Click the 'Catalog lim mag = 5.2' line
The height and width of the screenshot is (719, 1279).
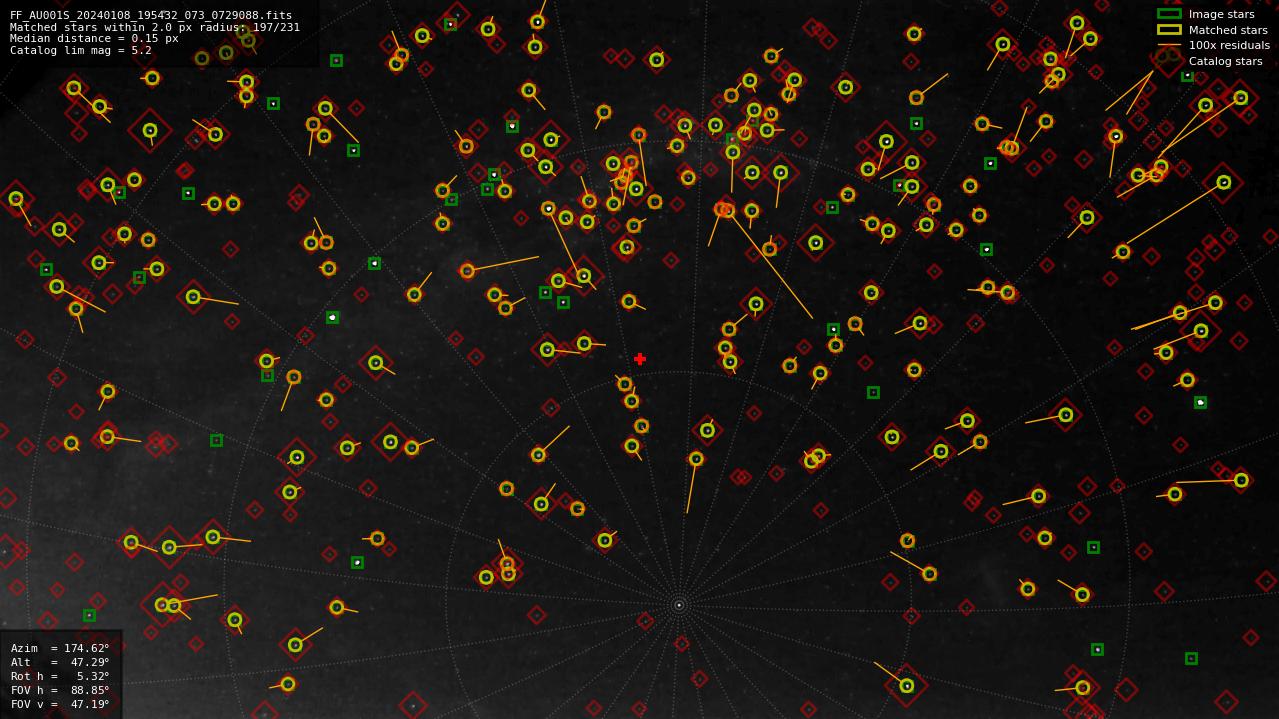81,50
